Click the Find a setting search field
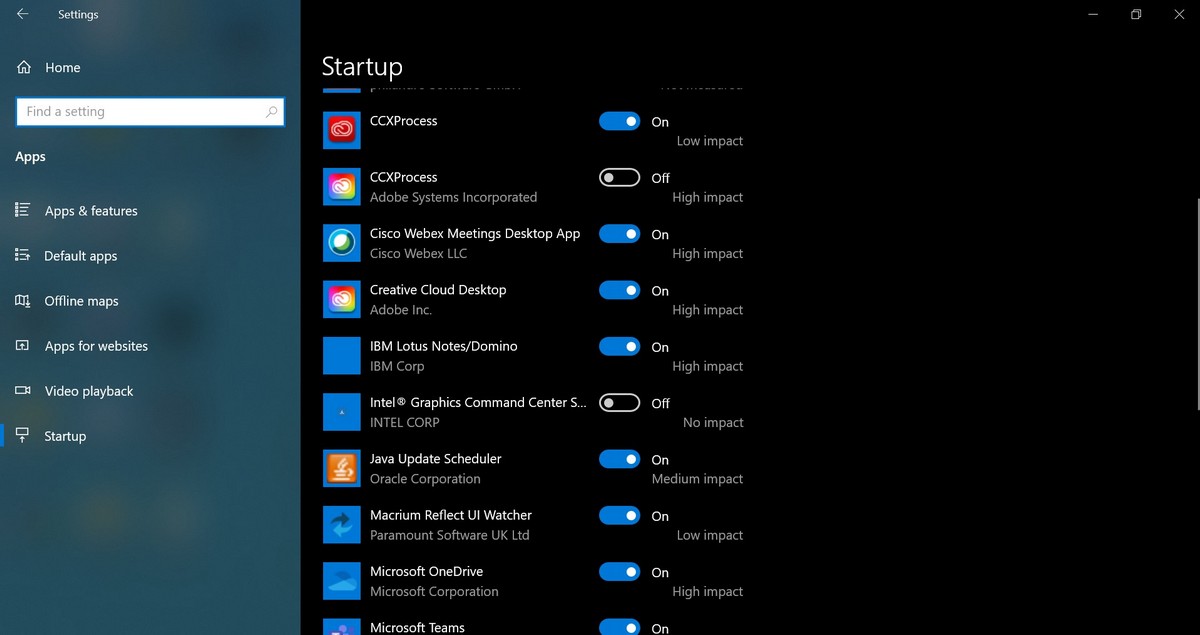 pyautogui.click(x=150, y=112)
